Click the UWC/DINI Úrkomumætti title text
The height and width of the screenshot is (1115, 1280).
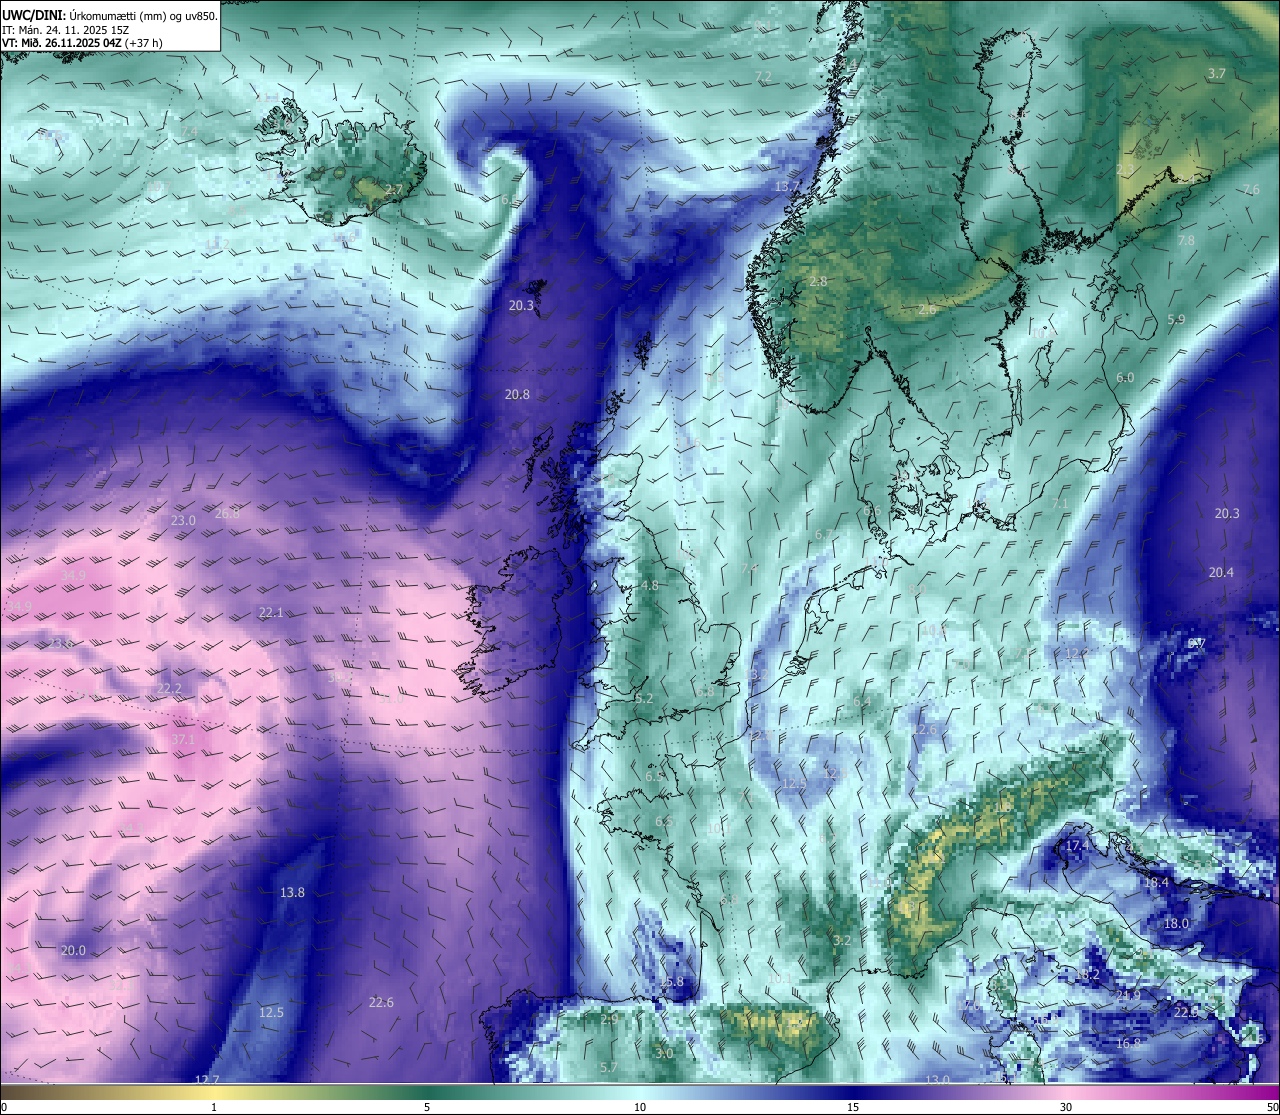tap(110, 16)
